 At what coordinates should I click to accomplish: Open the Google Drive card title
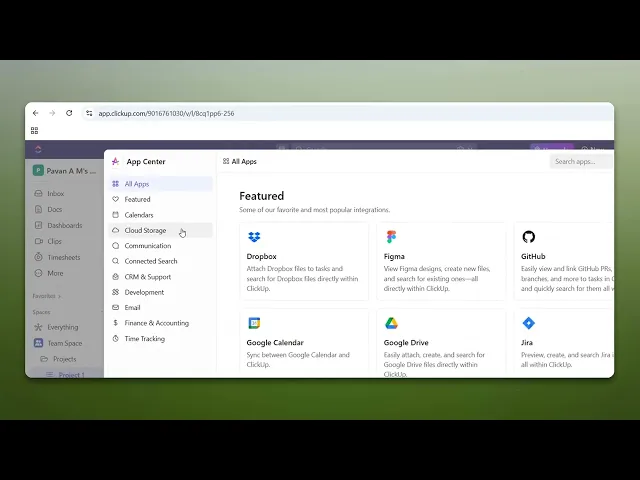coord(406,342)
